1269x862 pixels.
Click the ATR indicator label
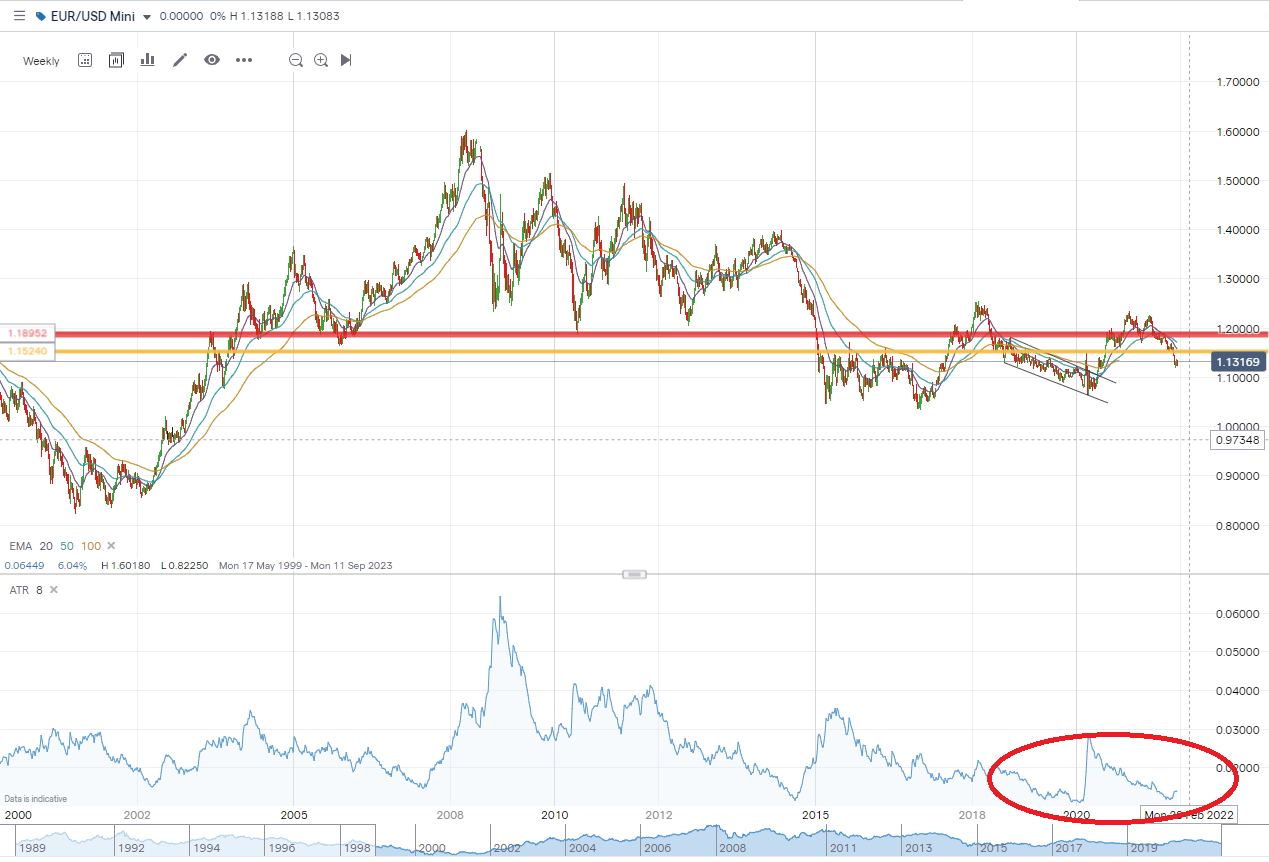(19, 590)
